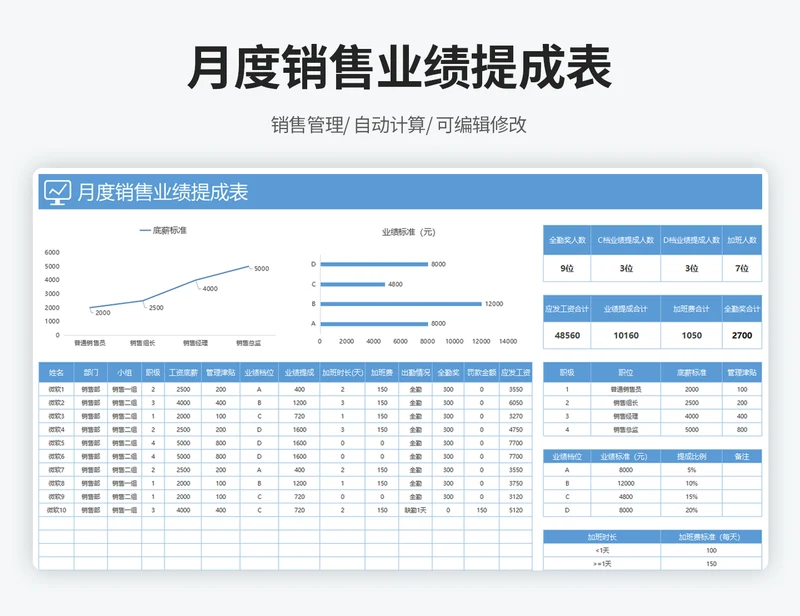Click the total value 48560
Screen dimensions: 800x616
(x=567, y=335)
